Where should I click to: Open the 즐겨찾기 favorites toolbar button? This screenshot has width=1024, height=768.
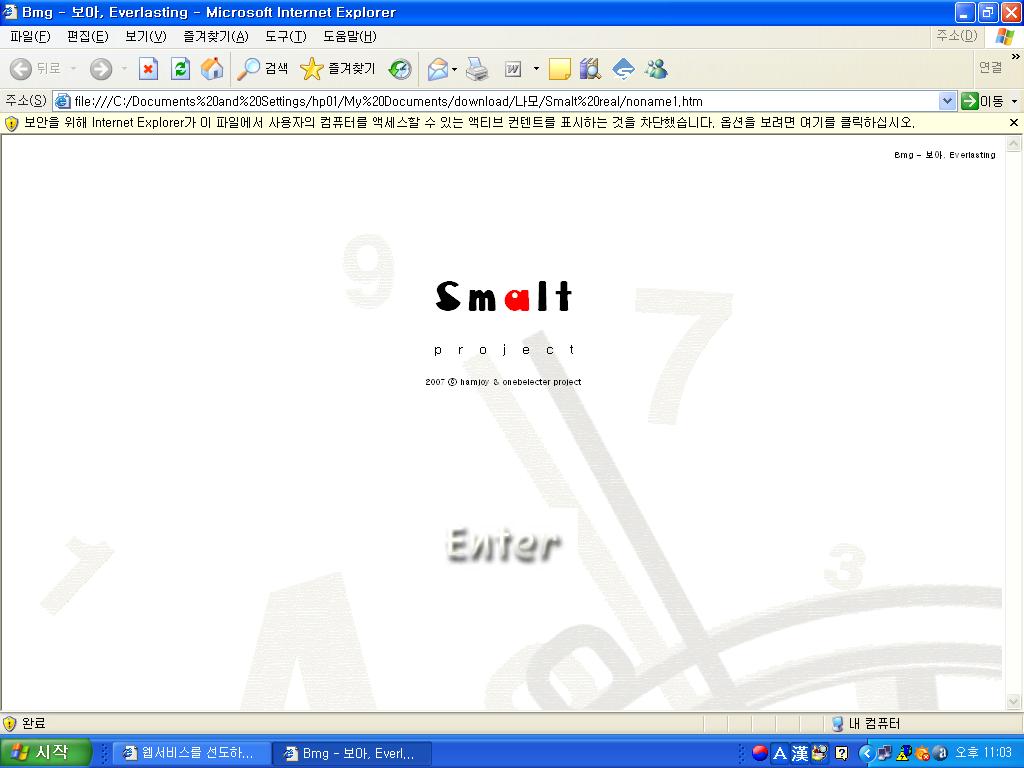338,69
